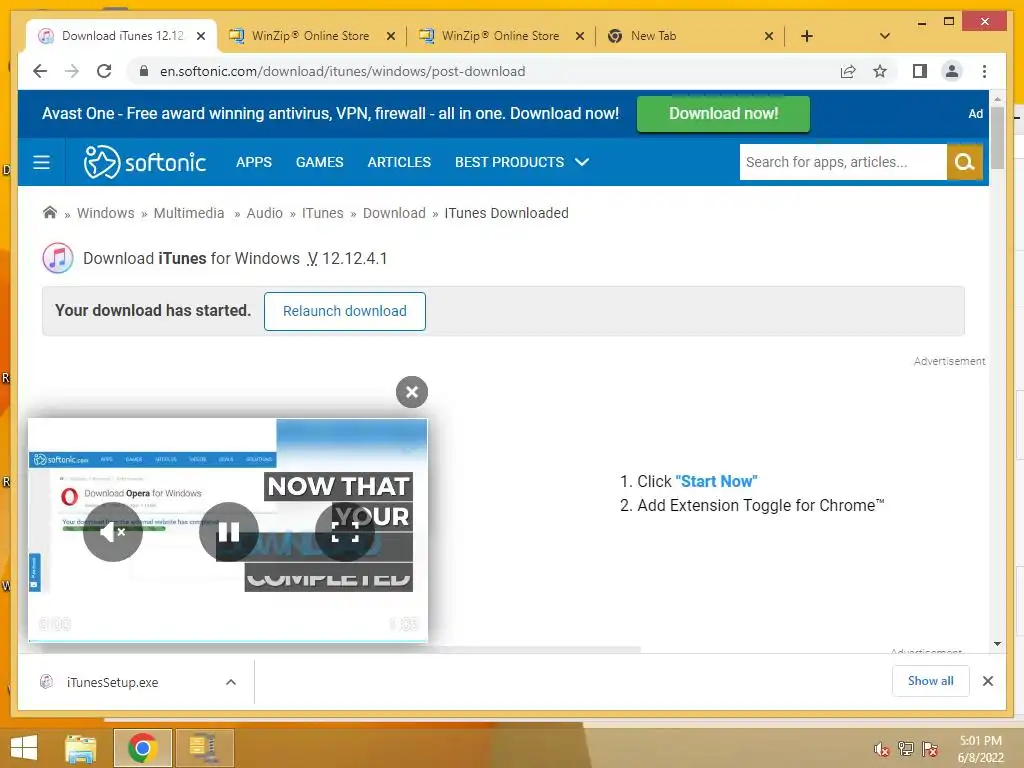This screenshot has width=1024, height=768.
Task: Expand the video to fullscreen
Action: [345, 532]
